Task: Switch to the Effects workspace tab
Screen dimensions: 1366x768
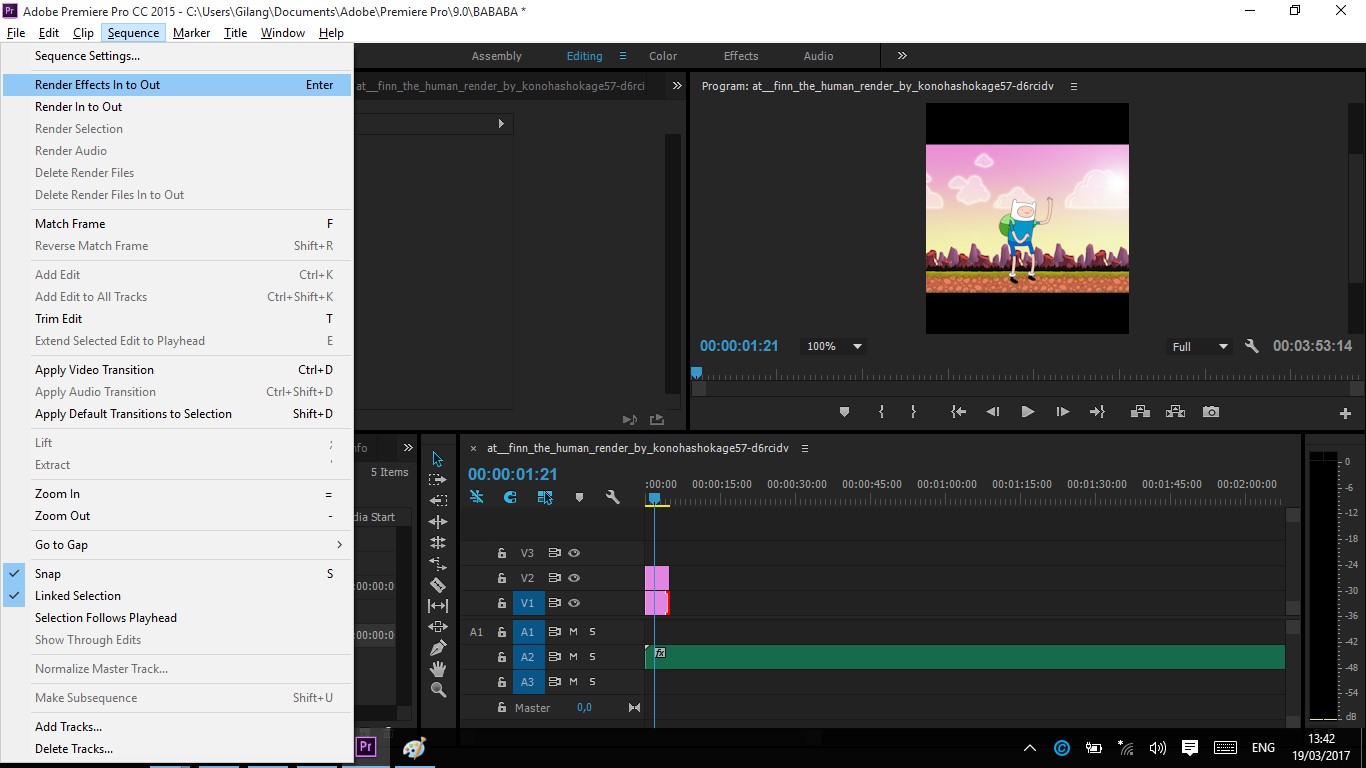Action: (741, 56)
